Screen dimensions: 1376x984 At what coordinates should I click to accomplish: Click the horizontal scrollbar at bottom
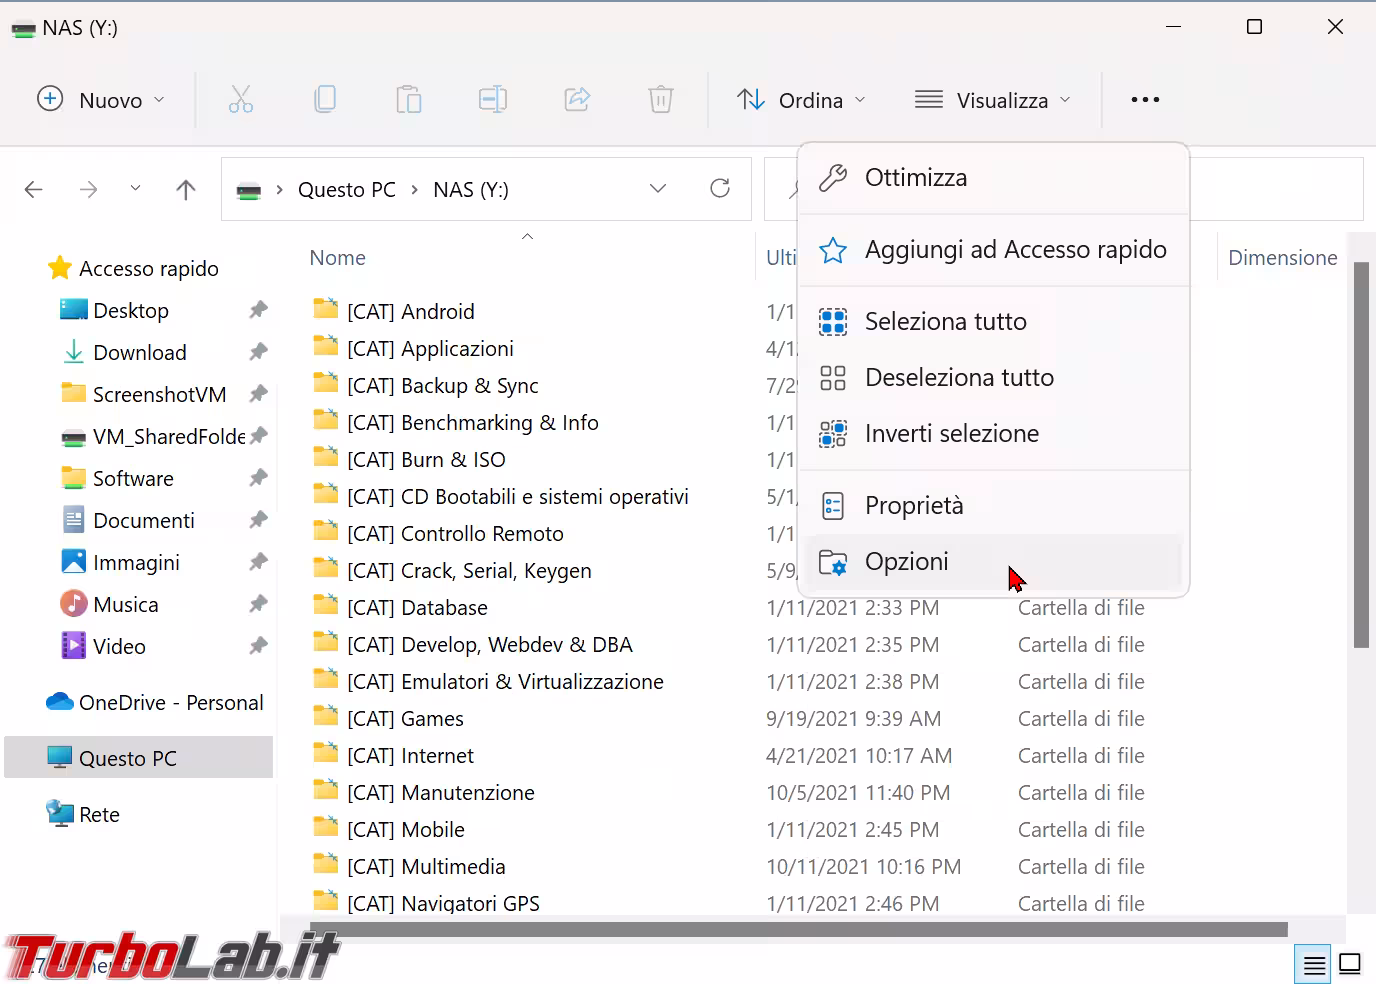click(798, 930)
